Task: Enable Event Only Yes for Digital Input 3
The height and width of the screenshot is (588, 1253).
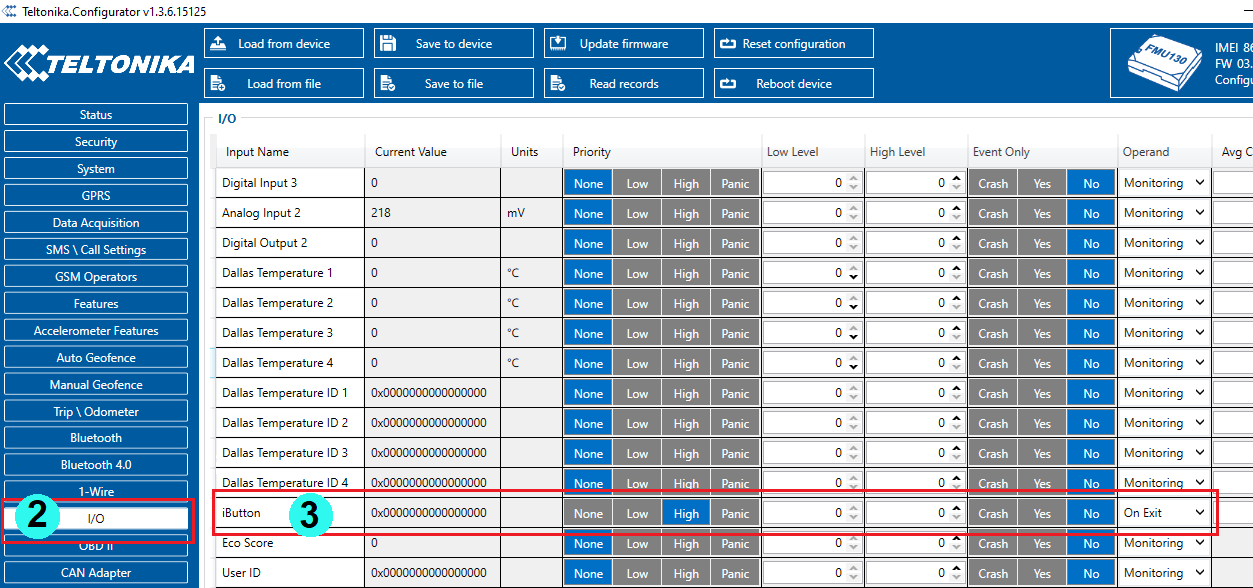Action: (x=1042, y=183)
